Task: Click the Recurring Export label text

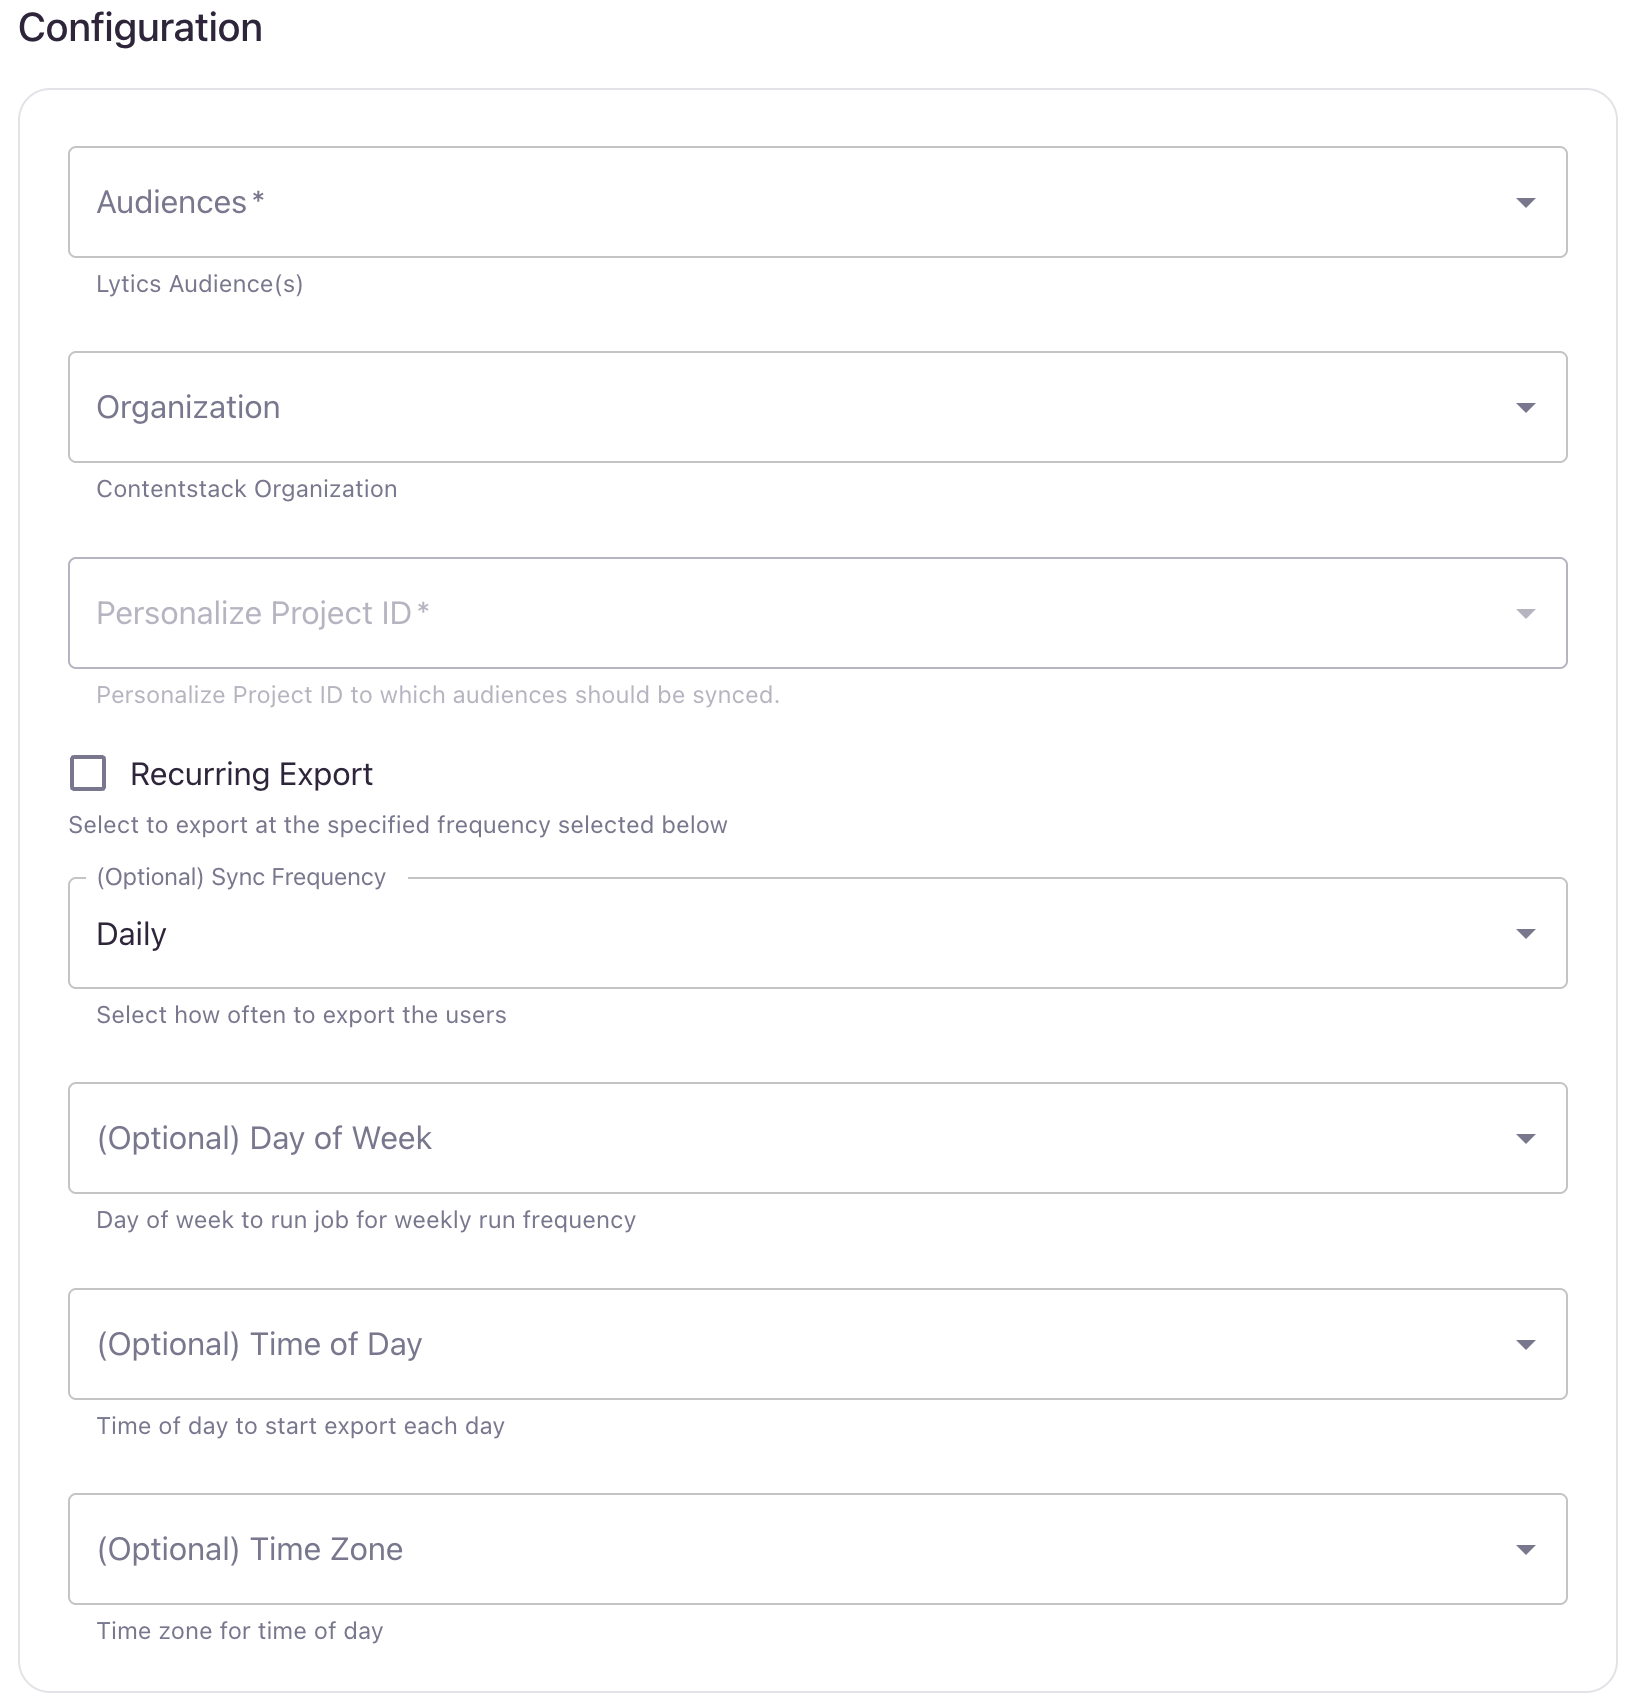Action: pyautogui.click(x=251, y=774)
